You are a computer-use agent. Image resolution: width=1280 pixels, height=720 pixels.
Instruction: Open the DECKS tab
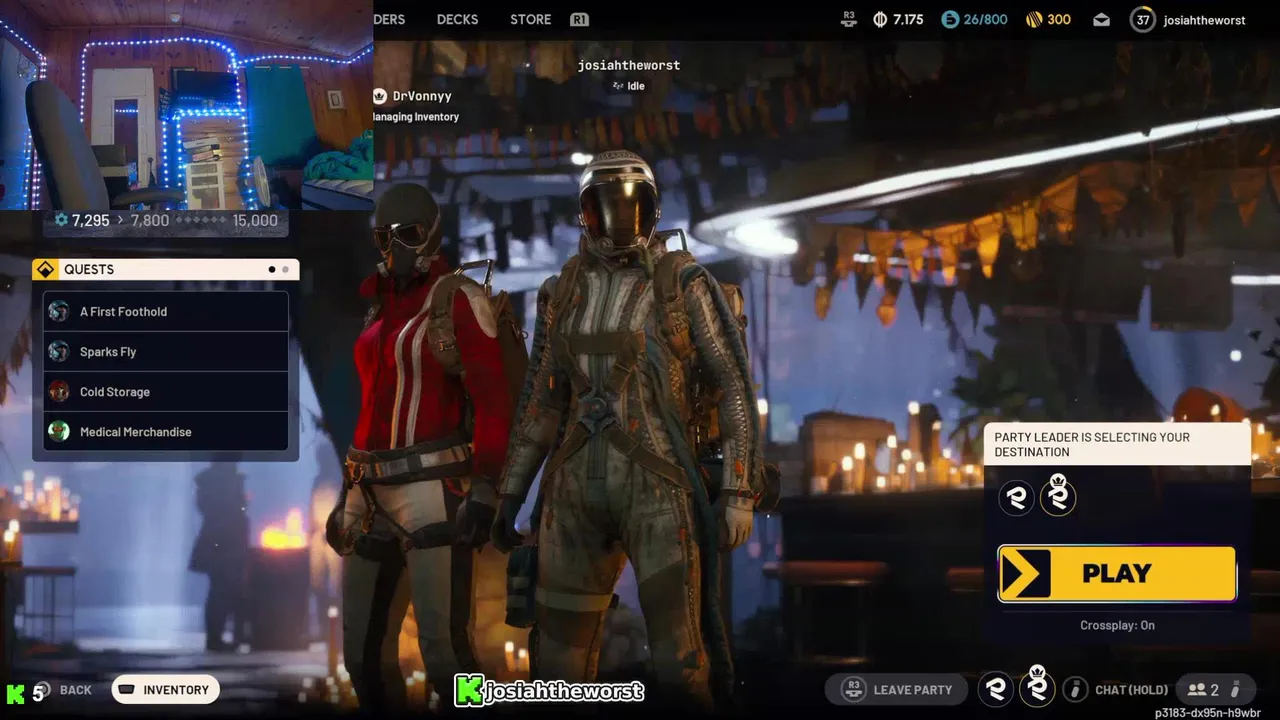[457, 19]
